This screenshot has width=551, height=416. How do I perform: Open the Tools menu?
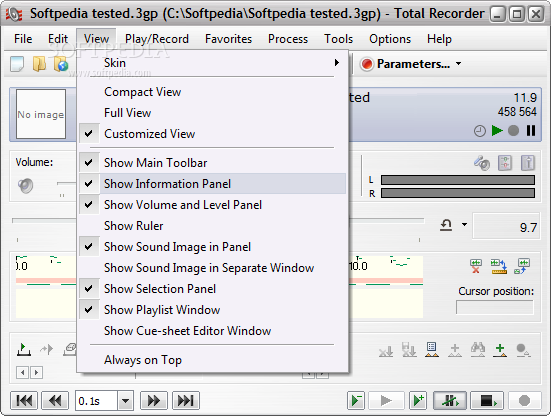pos(338,39)
